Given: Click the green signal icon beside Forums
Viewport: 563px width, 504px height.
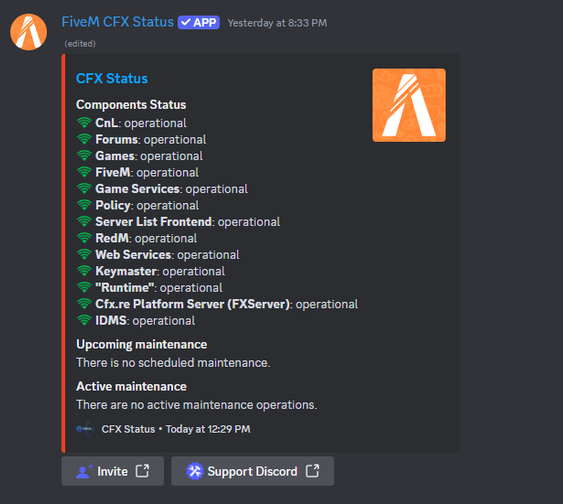Looking at the screenshot, I should tap(84, 139).
